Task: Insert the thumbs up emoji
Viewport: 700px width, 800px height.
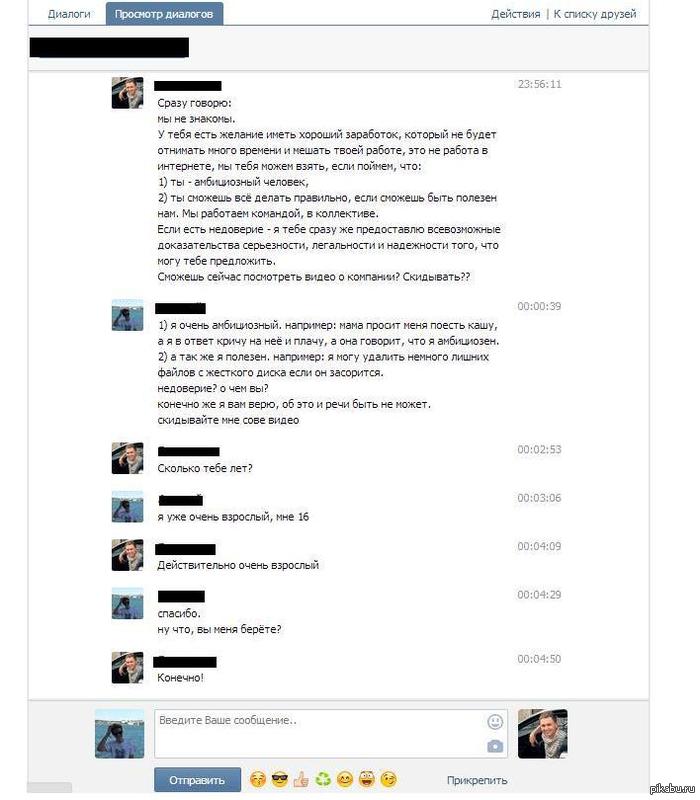Action: click(x=301, y=780)
